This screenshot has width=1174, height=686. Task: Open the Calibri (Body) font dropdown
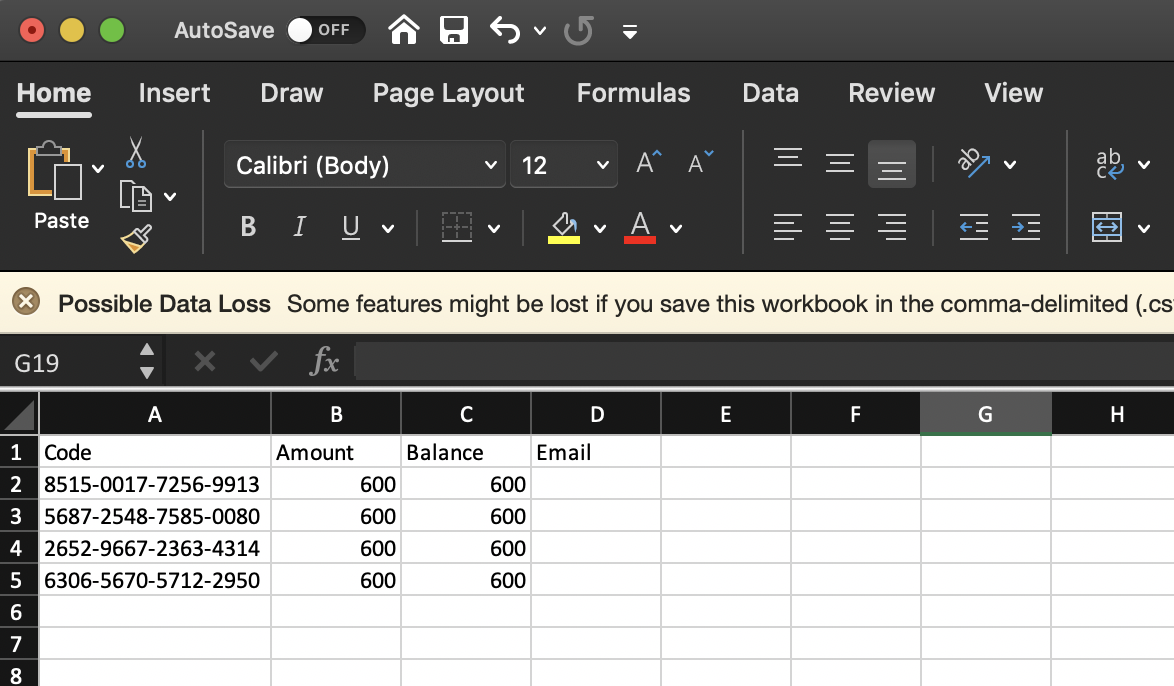(365, 164)
